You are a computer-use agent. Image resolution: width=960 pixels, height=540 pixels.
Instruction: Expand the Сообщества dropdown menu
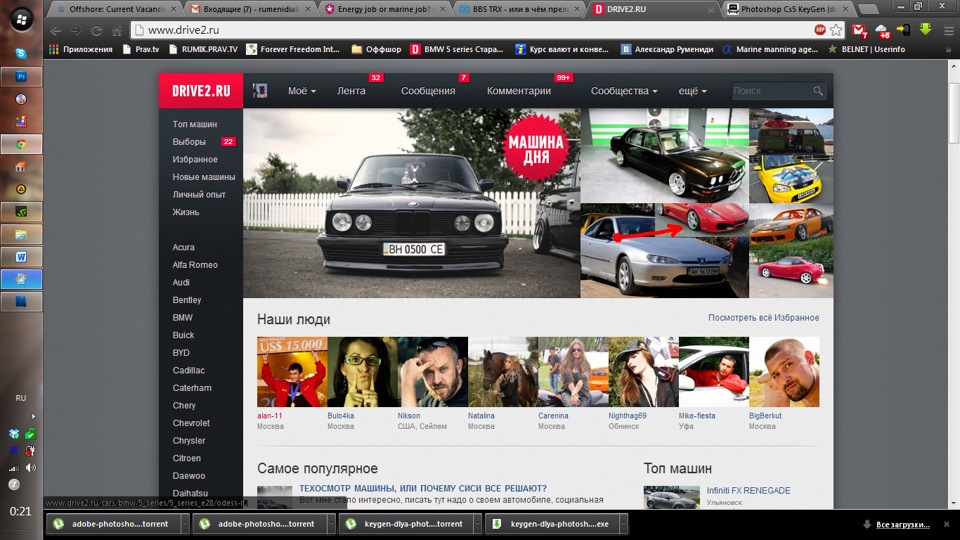pyautogui.click(x=624, y=91)
